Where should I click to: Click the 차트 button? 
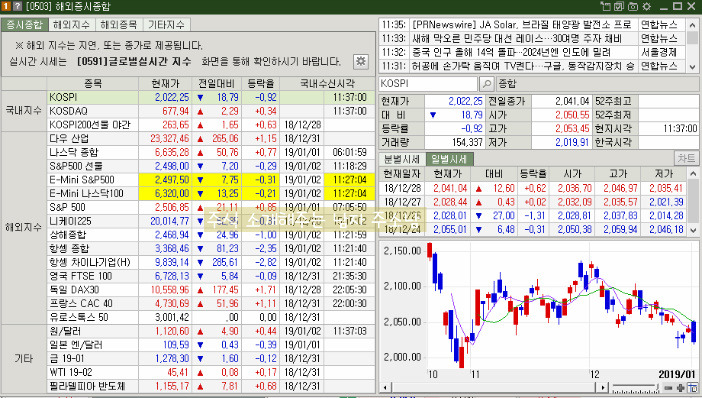(686, 158)
